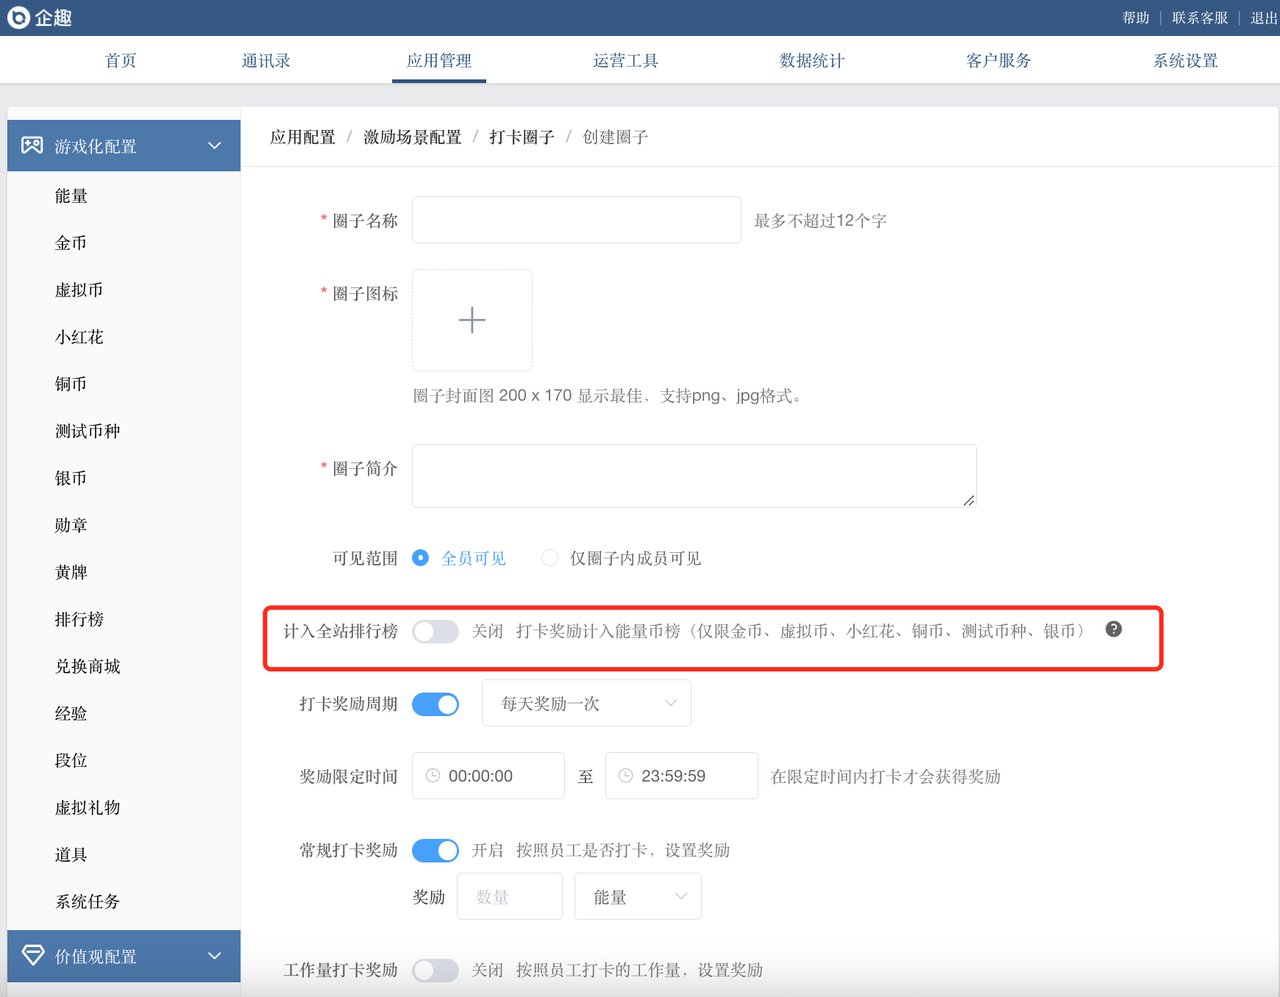This screenshot has width=1280, height=997.
Task: Click the 企趣 logo icon
Action: 18,17
